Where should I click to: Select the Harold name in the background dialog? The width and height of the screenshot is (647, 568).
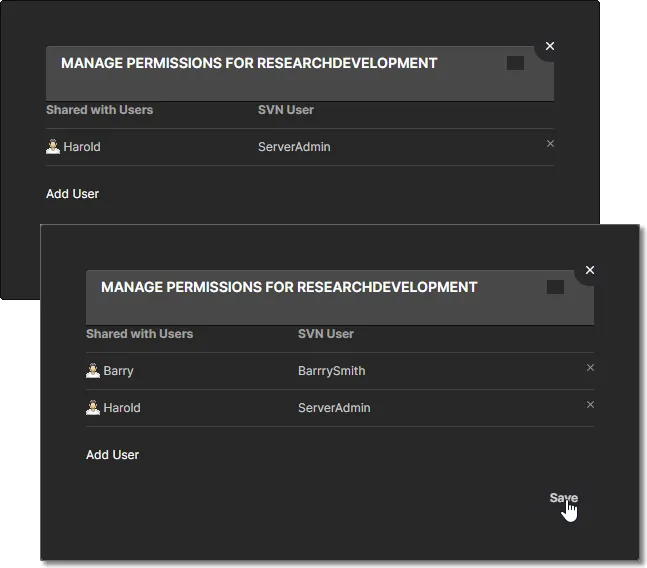[82, 146]
